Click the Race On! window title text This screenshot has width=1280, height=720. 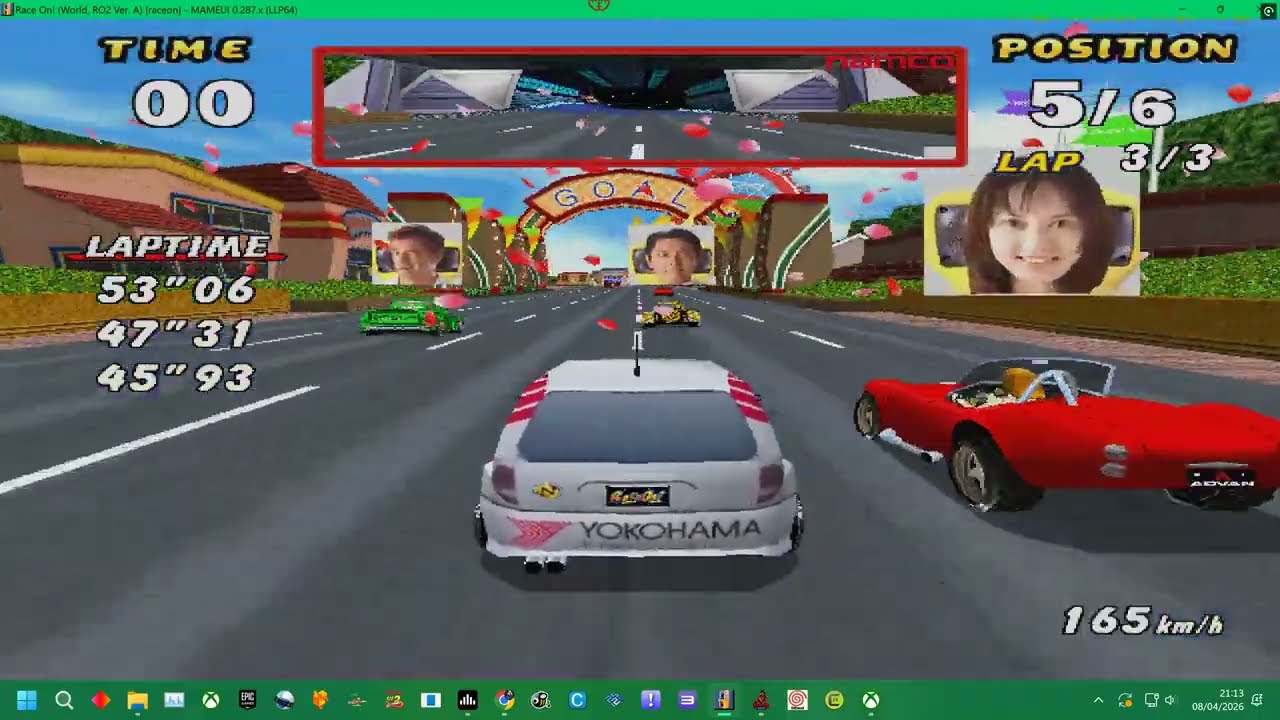click(154, 9)
